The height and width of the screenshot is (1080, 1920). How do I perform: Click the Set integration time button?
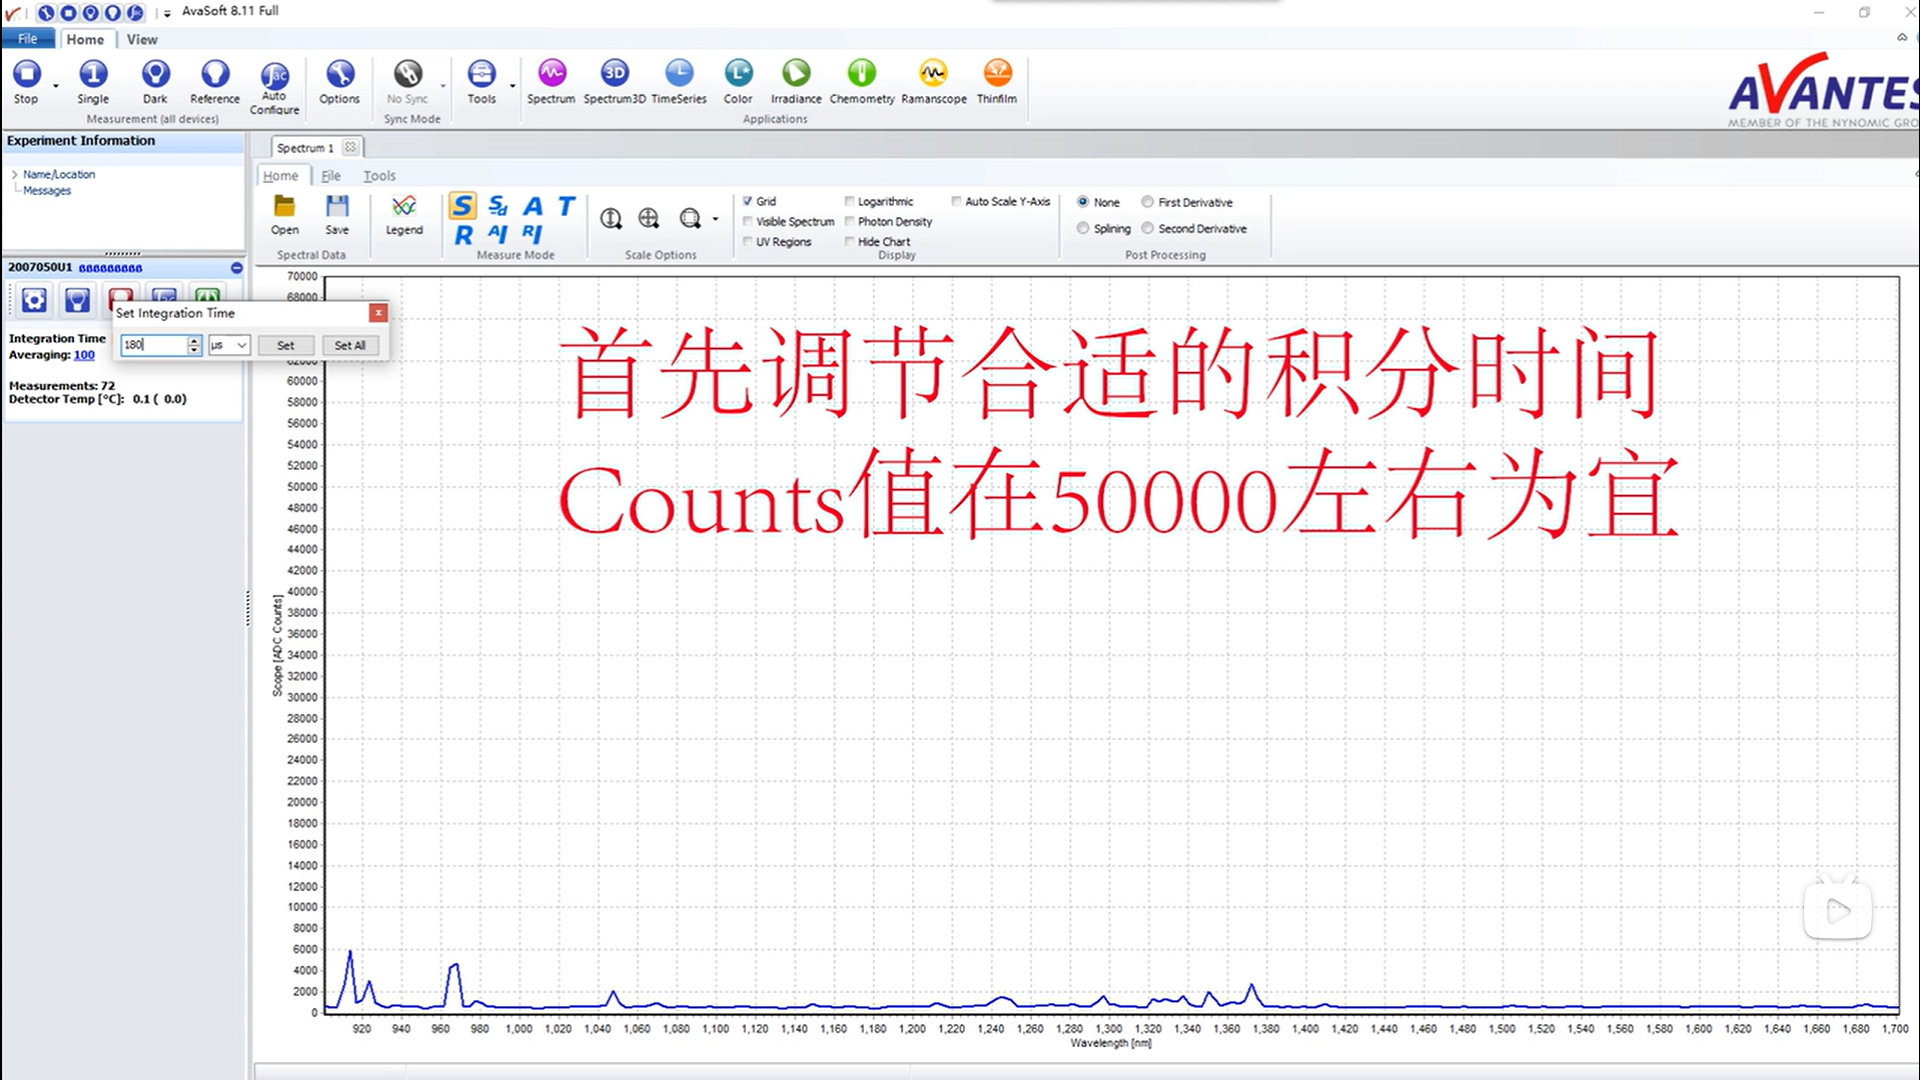pyautogui.click(x=284, y=344)
